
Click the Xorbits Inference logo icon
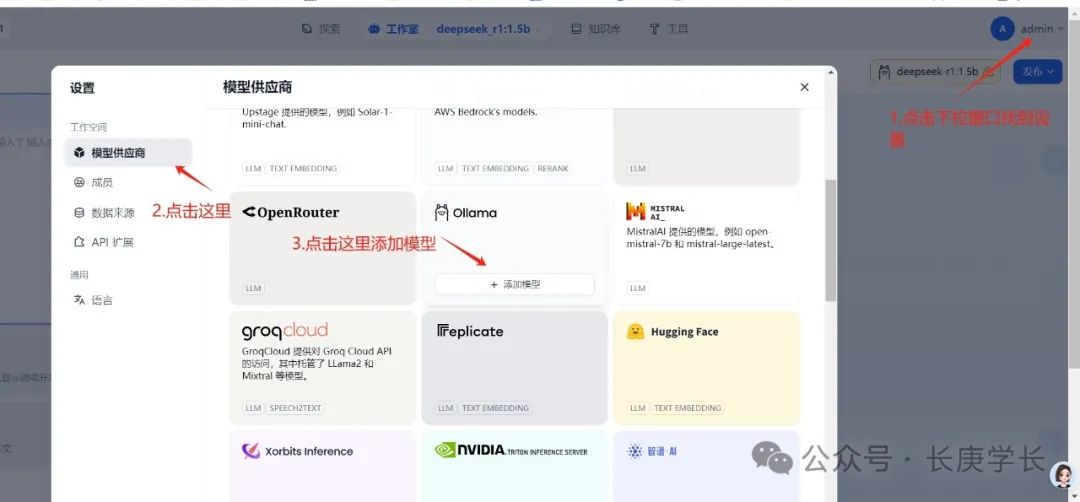point(251,451)
